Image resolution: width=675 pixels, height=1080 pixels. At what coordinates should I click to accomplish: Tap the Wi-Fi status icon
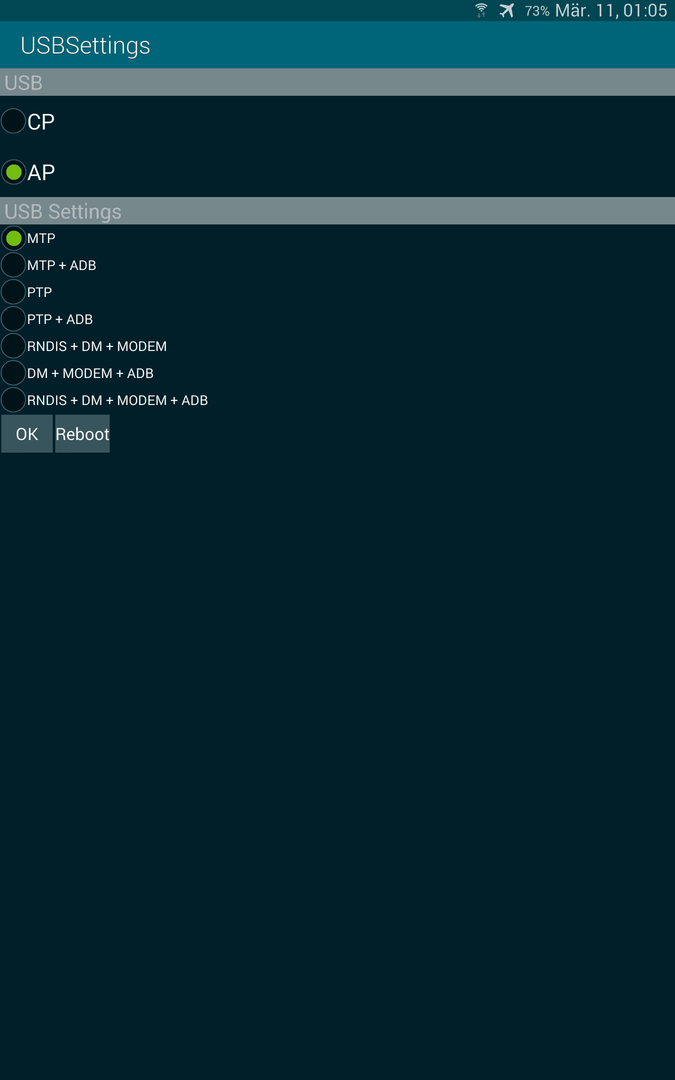481,10
